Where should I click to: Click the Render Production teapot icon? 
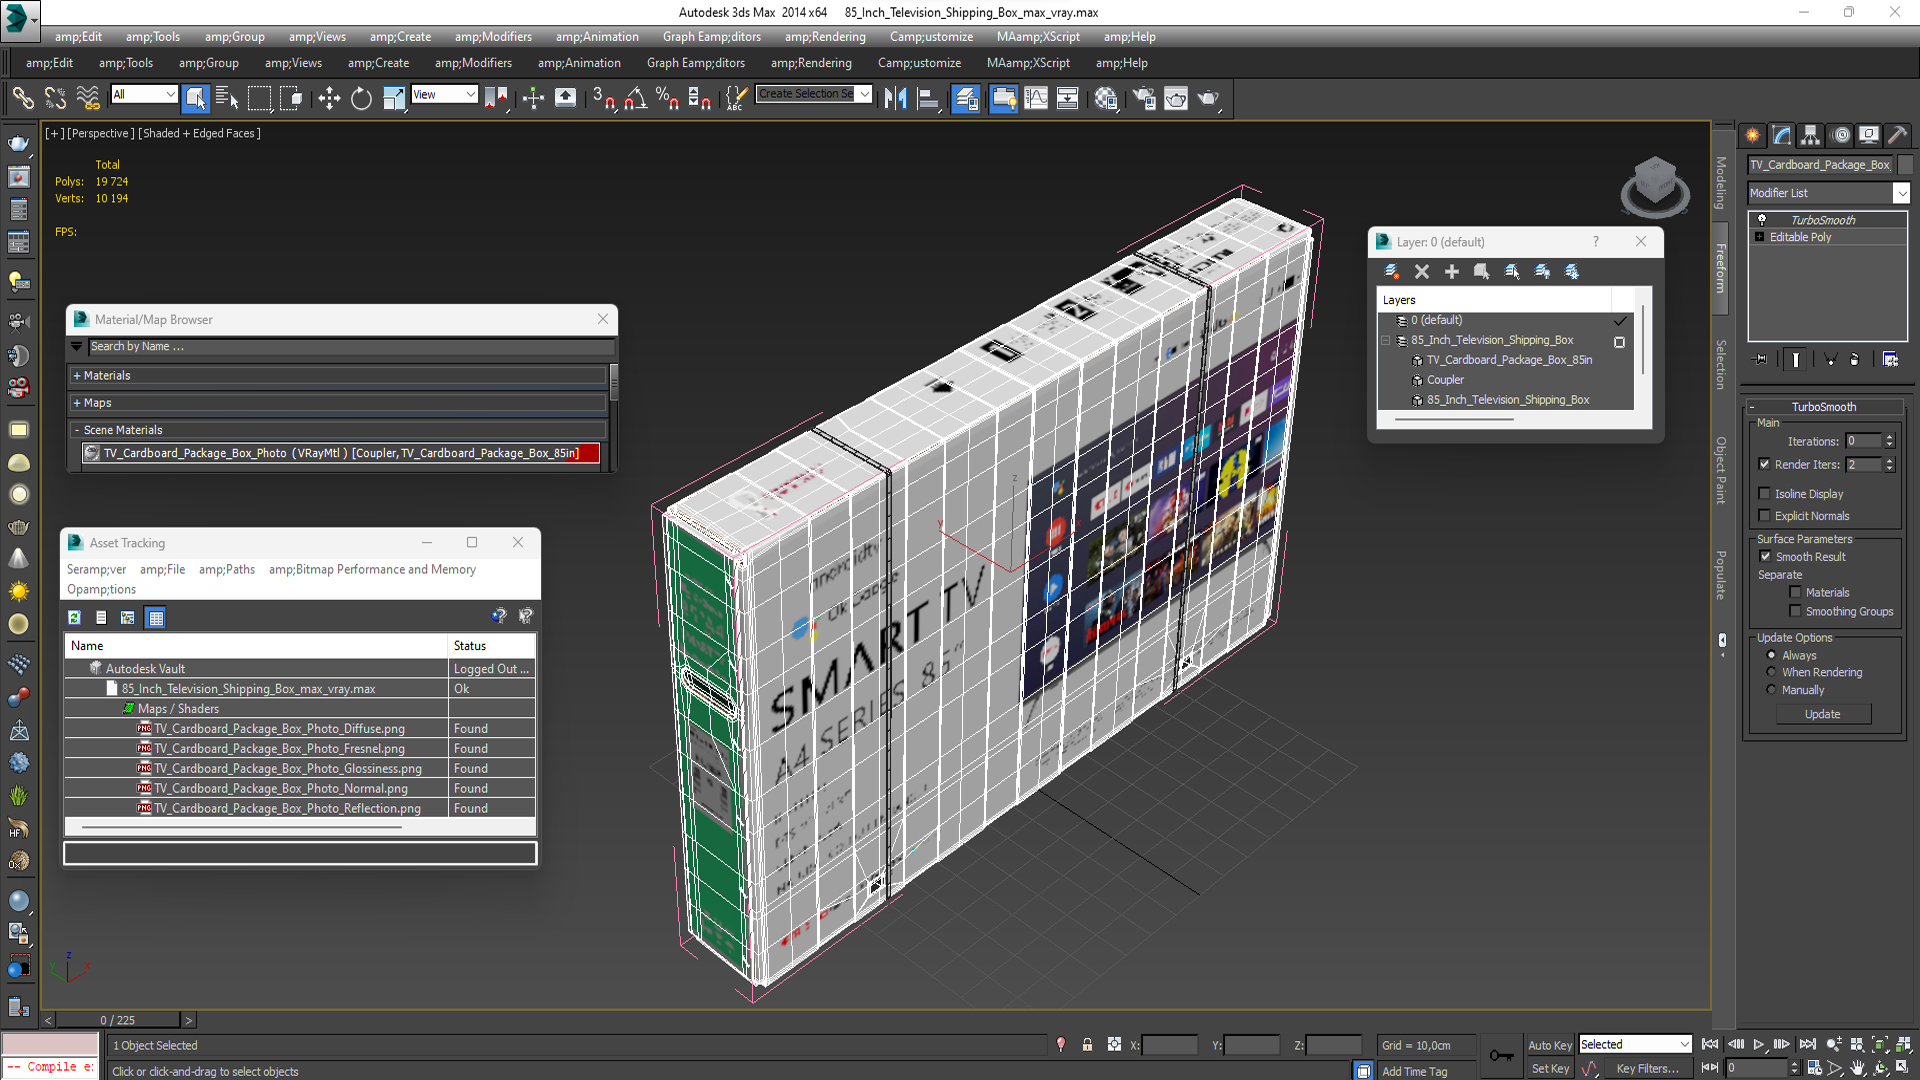1209,98
